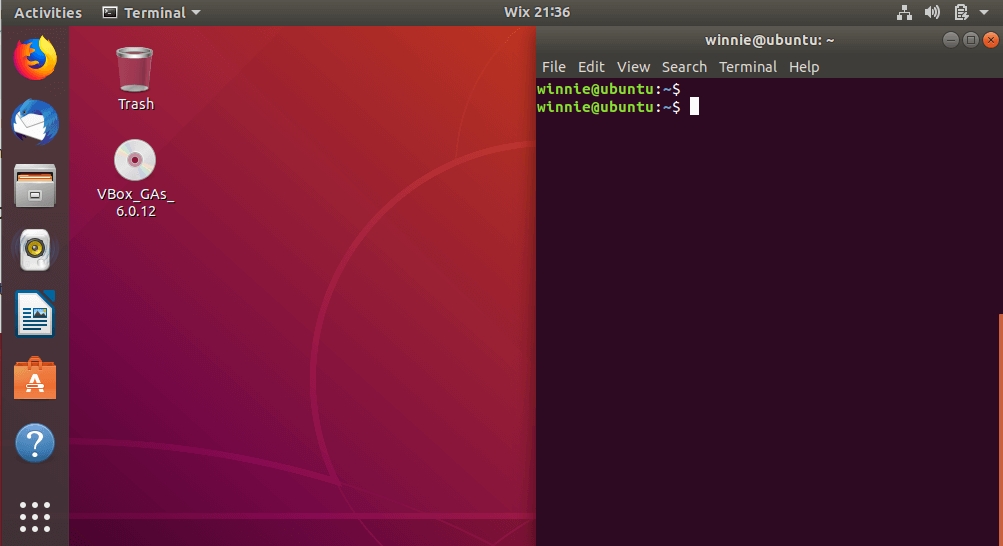Open the Edit menu in Terminal

click(x=591, y=66)
